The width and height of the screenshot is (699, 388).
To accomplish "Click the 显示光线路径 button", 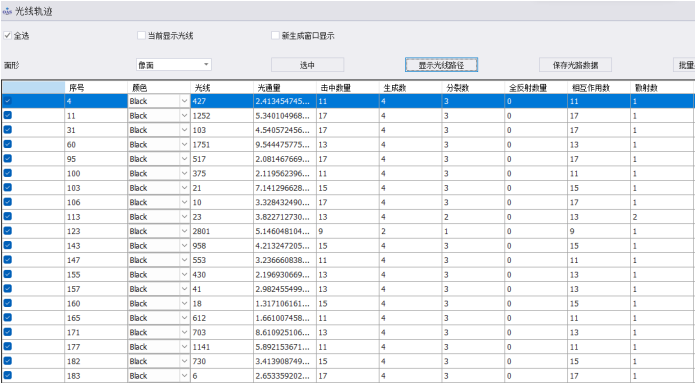I will [x=441, y=65].
